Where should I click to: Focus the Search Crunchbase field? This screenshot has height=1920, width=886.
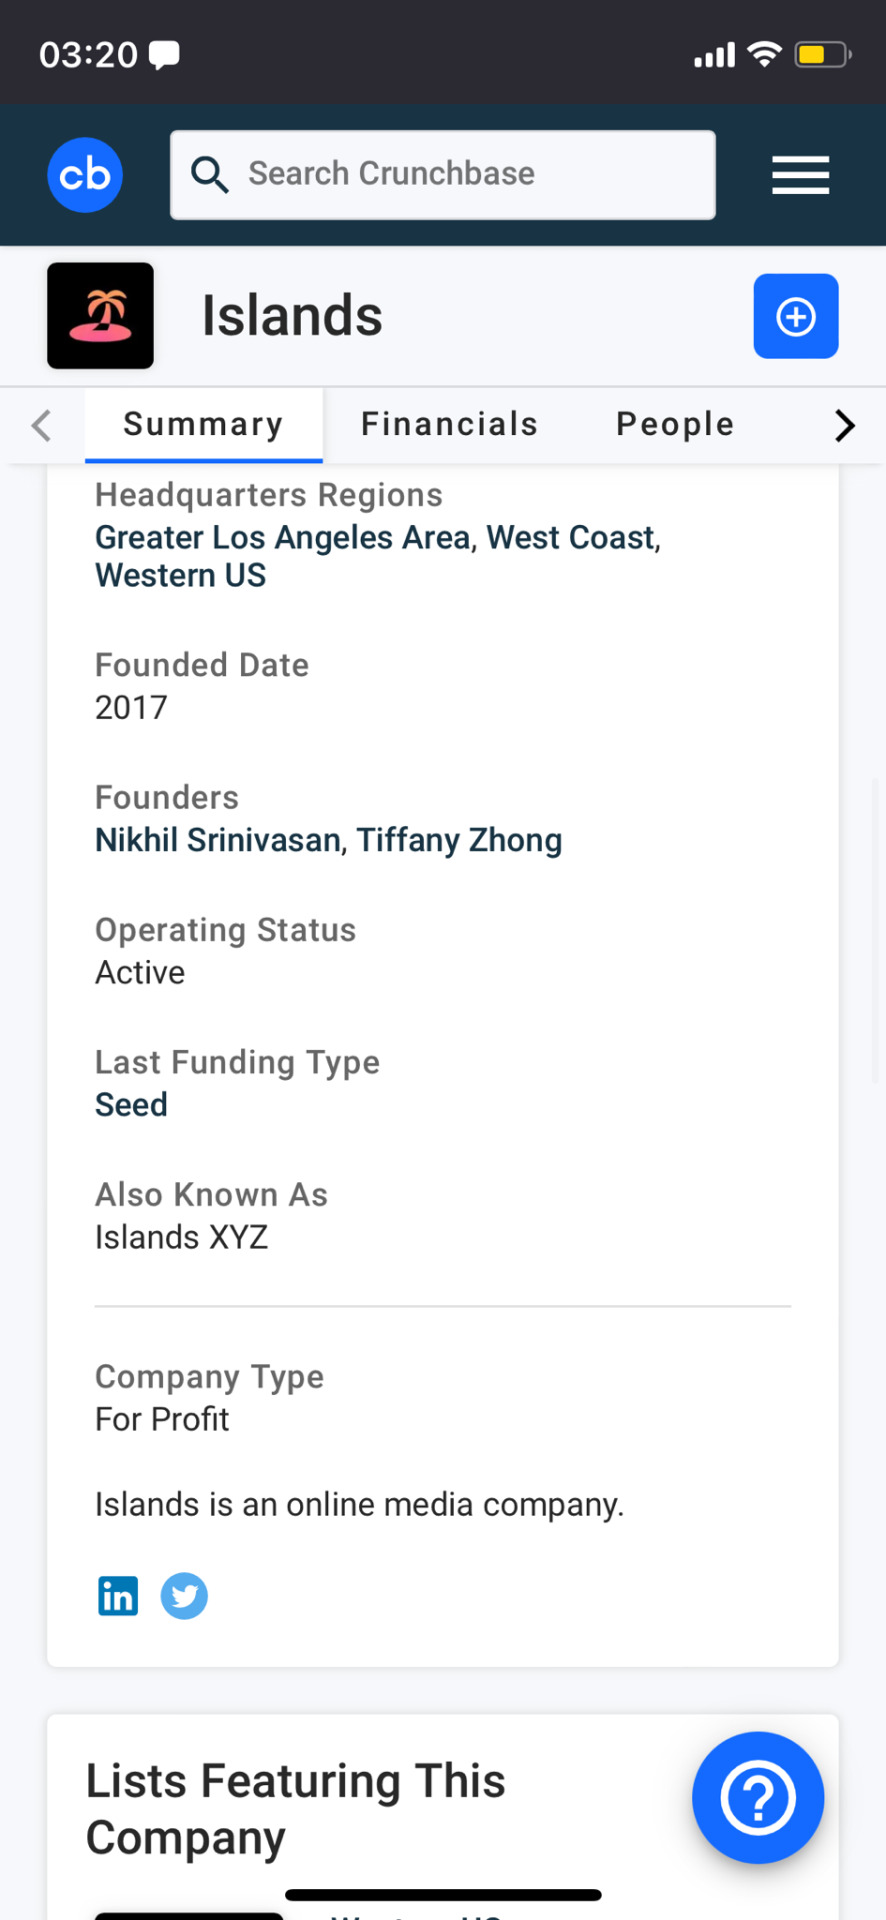[x=443, y=175]
